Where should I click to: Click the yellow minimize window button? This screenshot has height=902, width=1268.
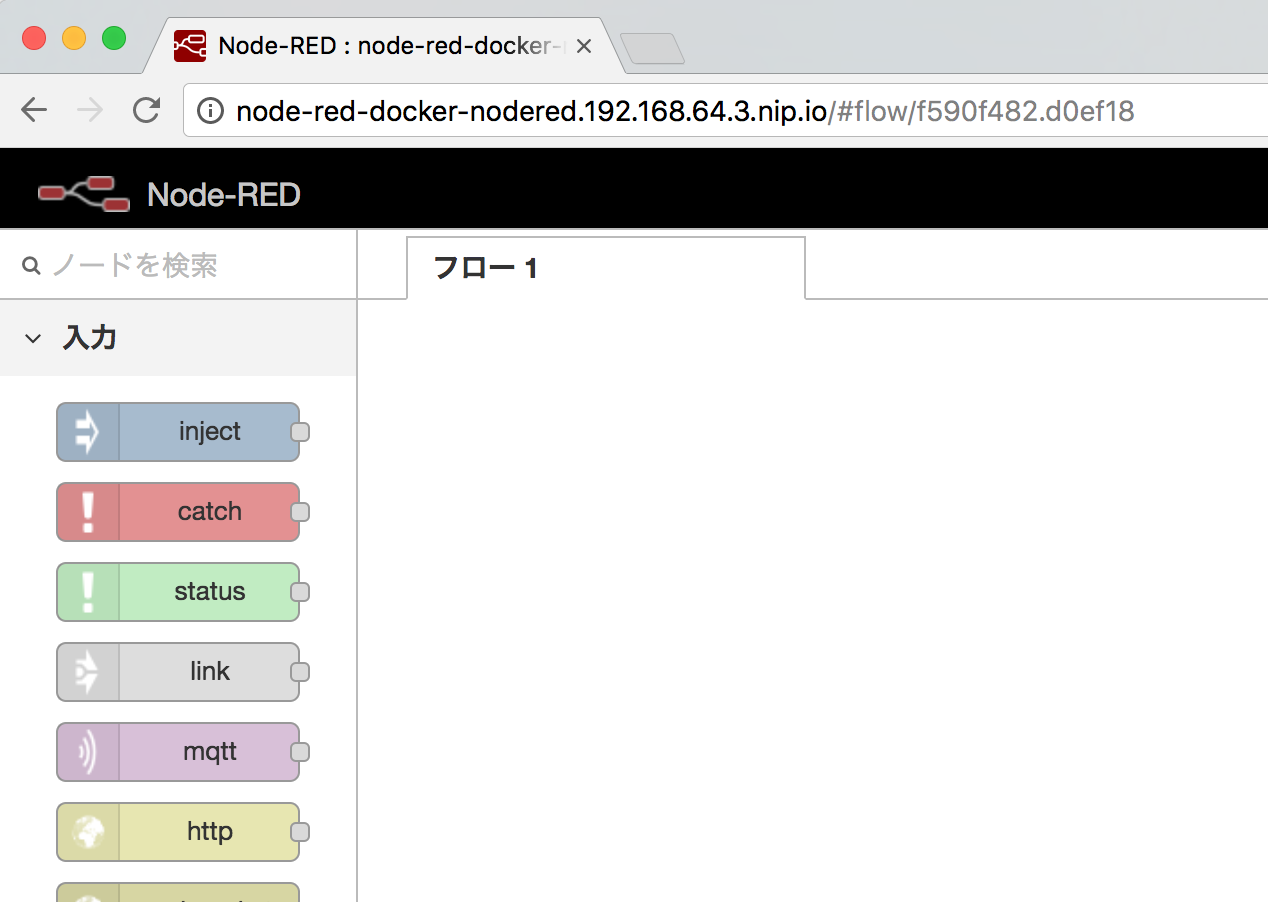[x=74, y=38]
